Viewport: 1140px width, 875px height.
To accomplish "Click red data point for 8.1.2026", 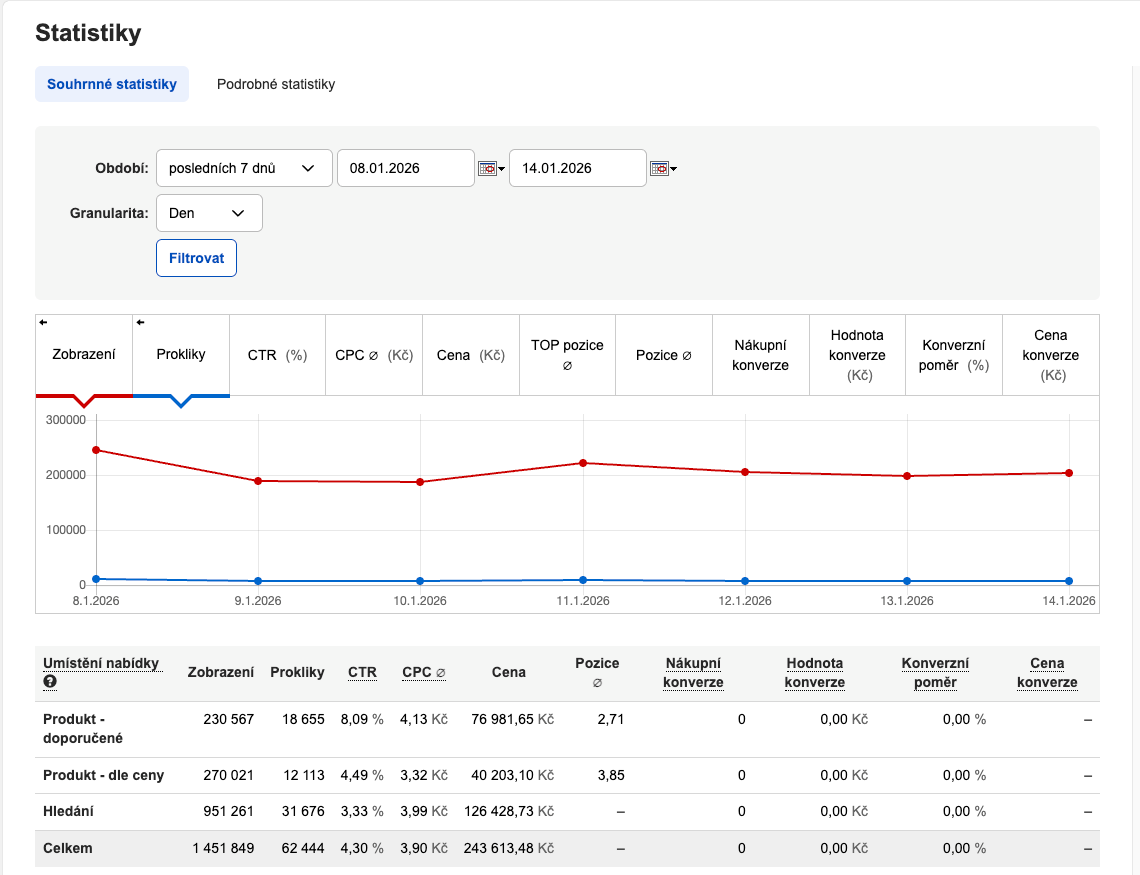I will click(96, 450).
